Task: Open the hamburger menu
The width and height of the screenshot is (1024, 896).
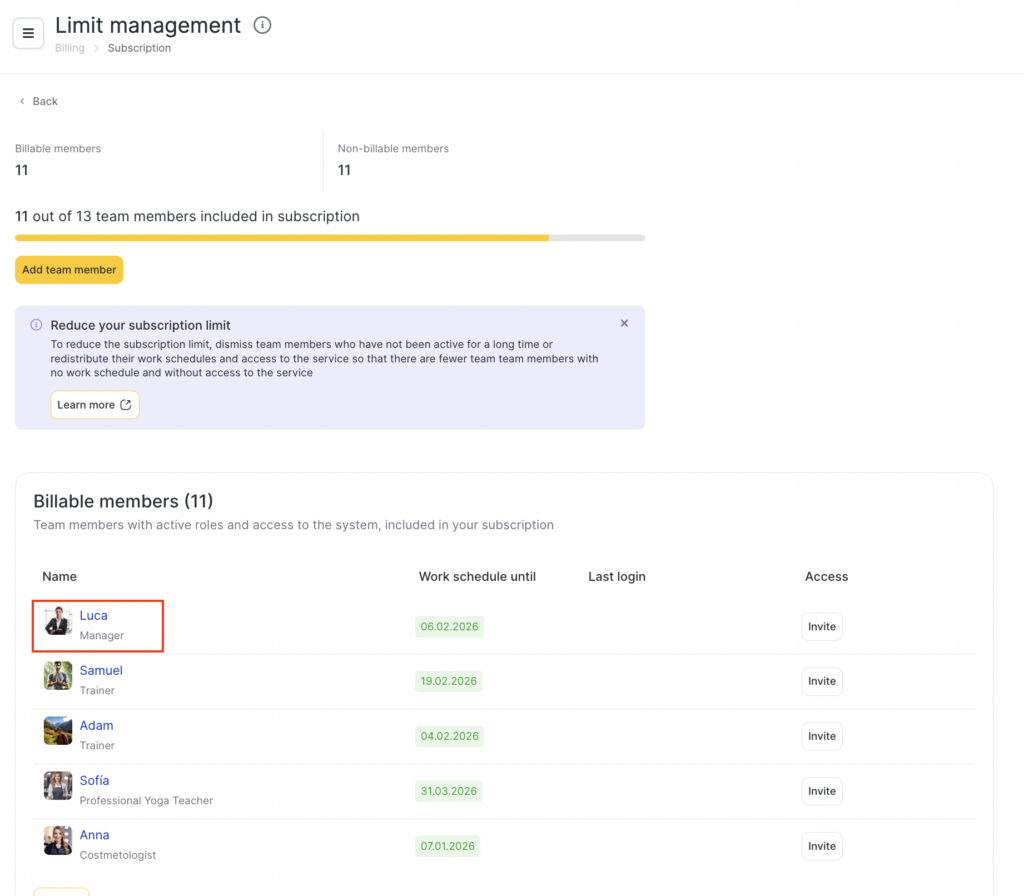Action: click(x=28, y=33)
